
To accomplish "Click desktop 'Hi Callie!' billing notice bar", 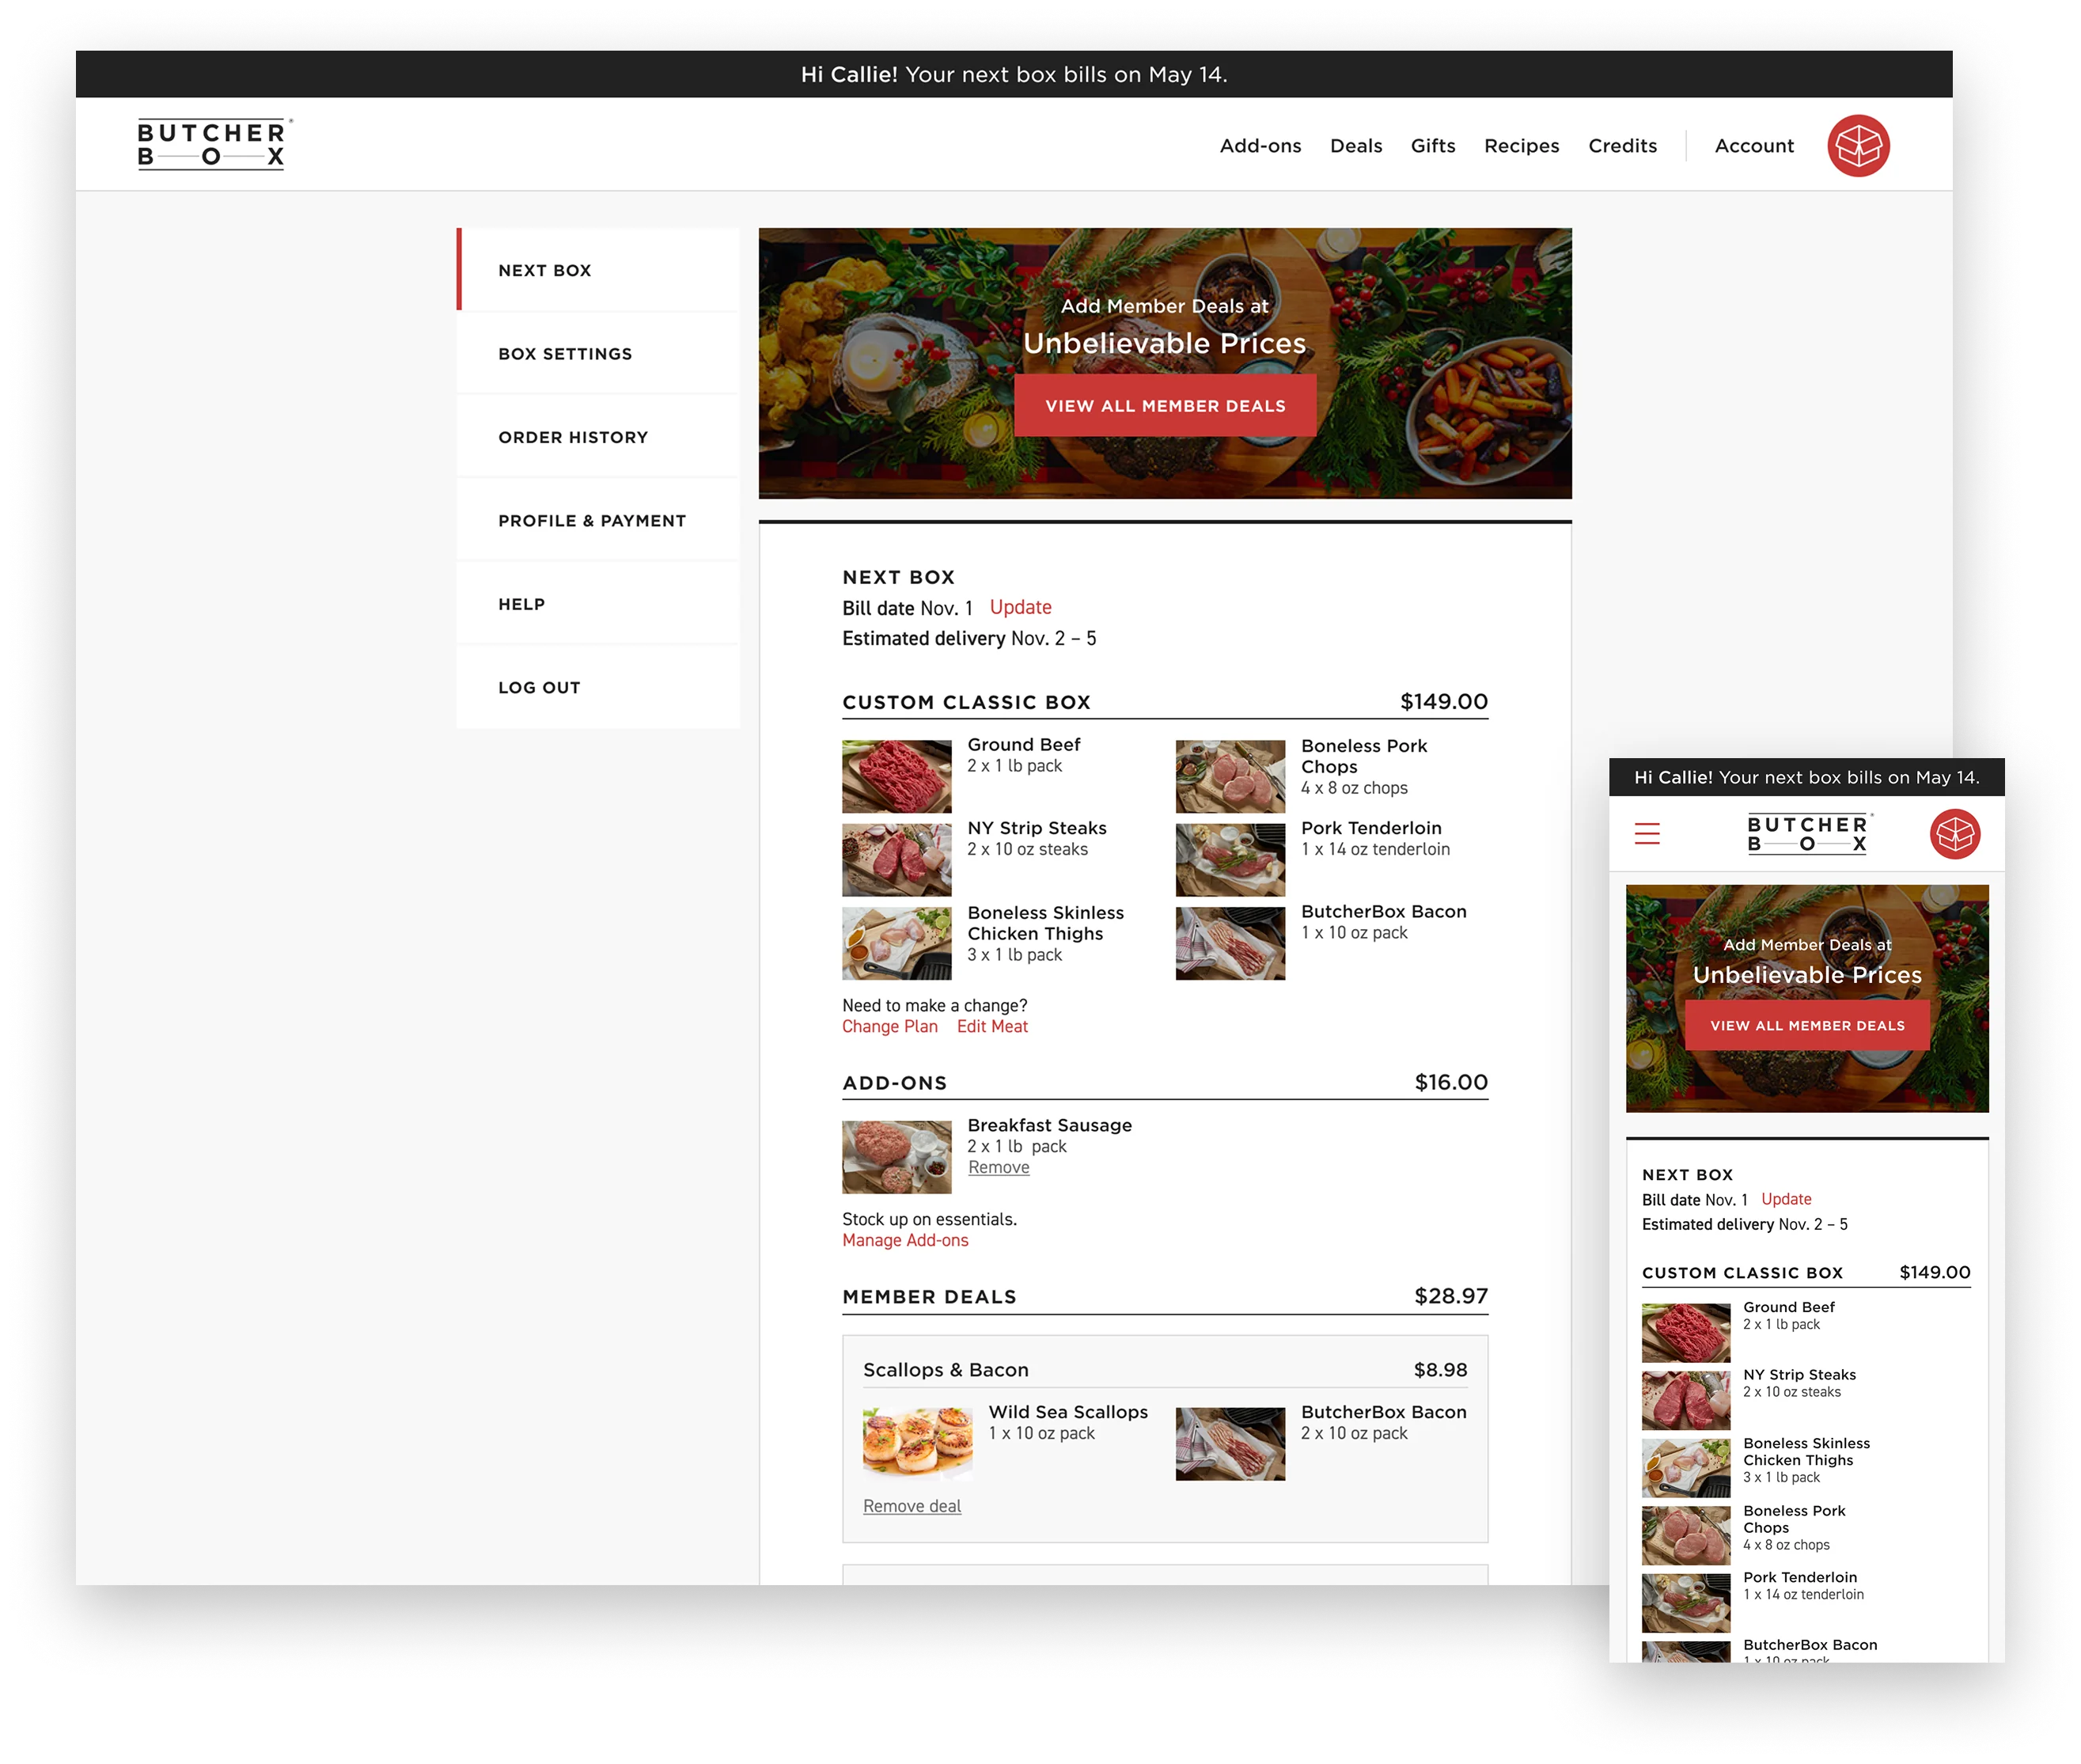I will tap(1013, 74).
